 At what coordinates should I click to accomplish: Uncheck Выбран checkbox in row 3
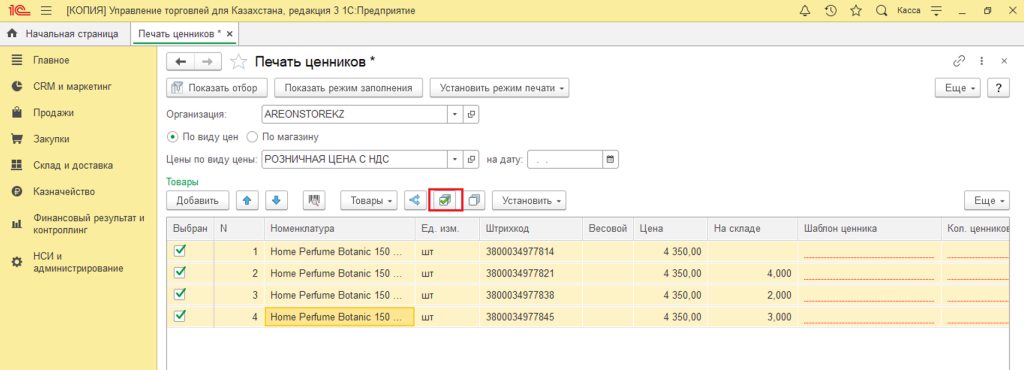pos(180,294)
